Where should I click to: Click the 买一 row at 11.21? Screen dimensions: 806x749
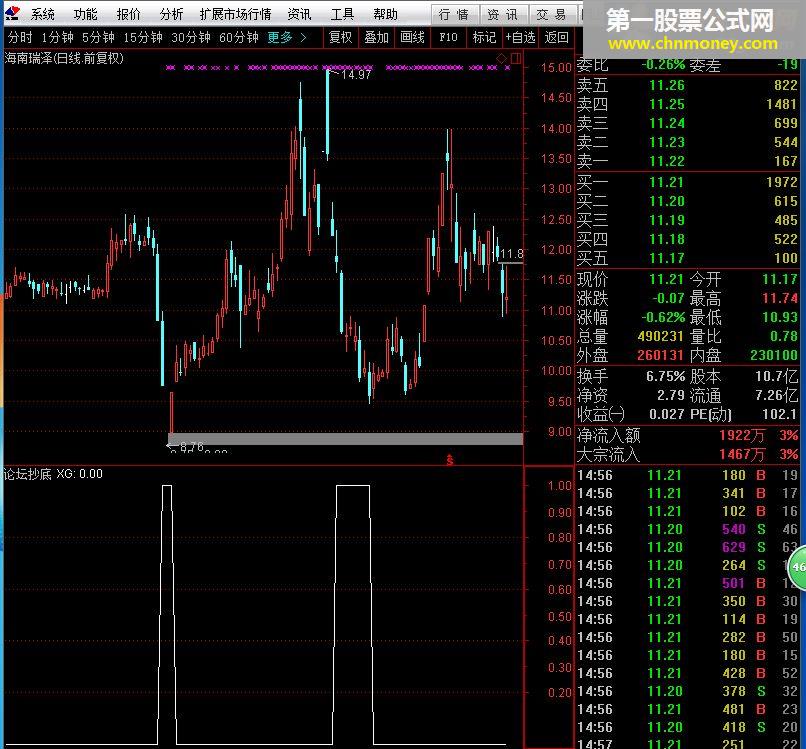point(687,182)
